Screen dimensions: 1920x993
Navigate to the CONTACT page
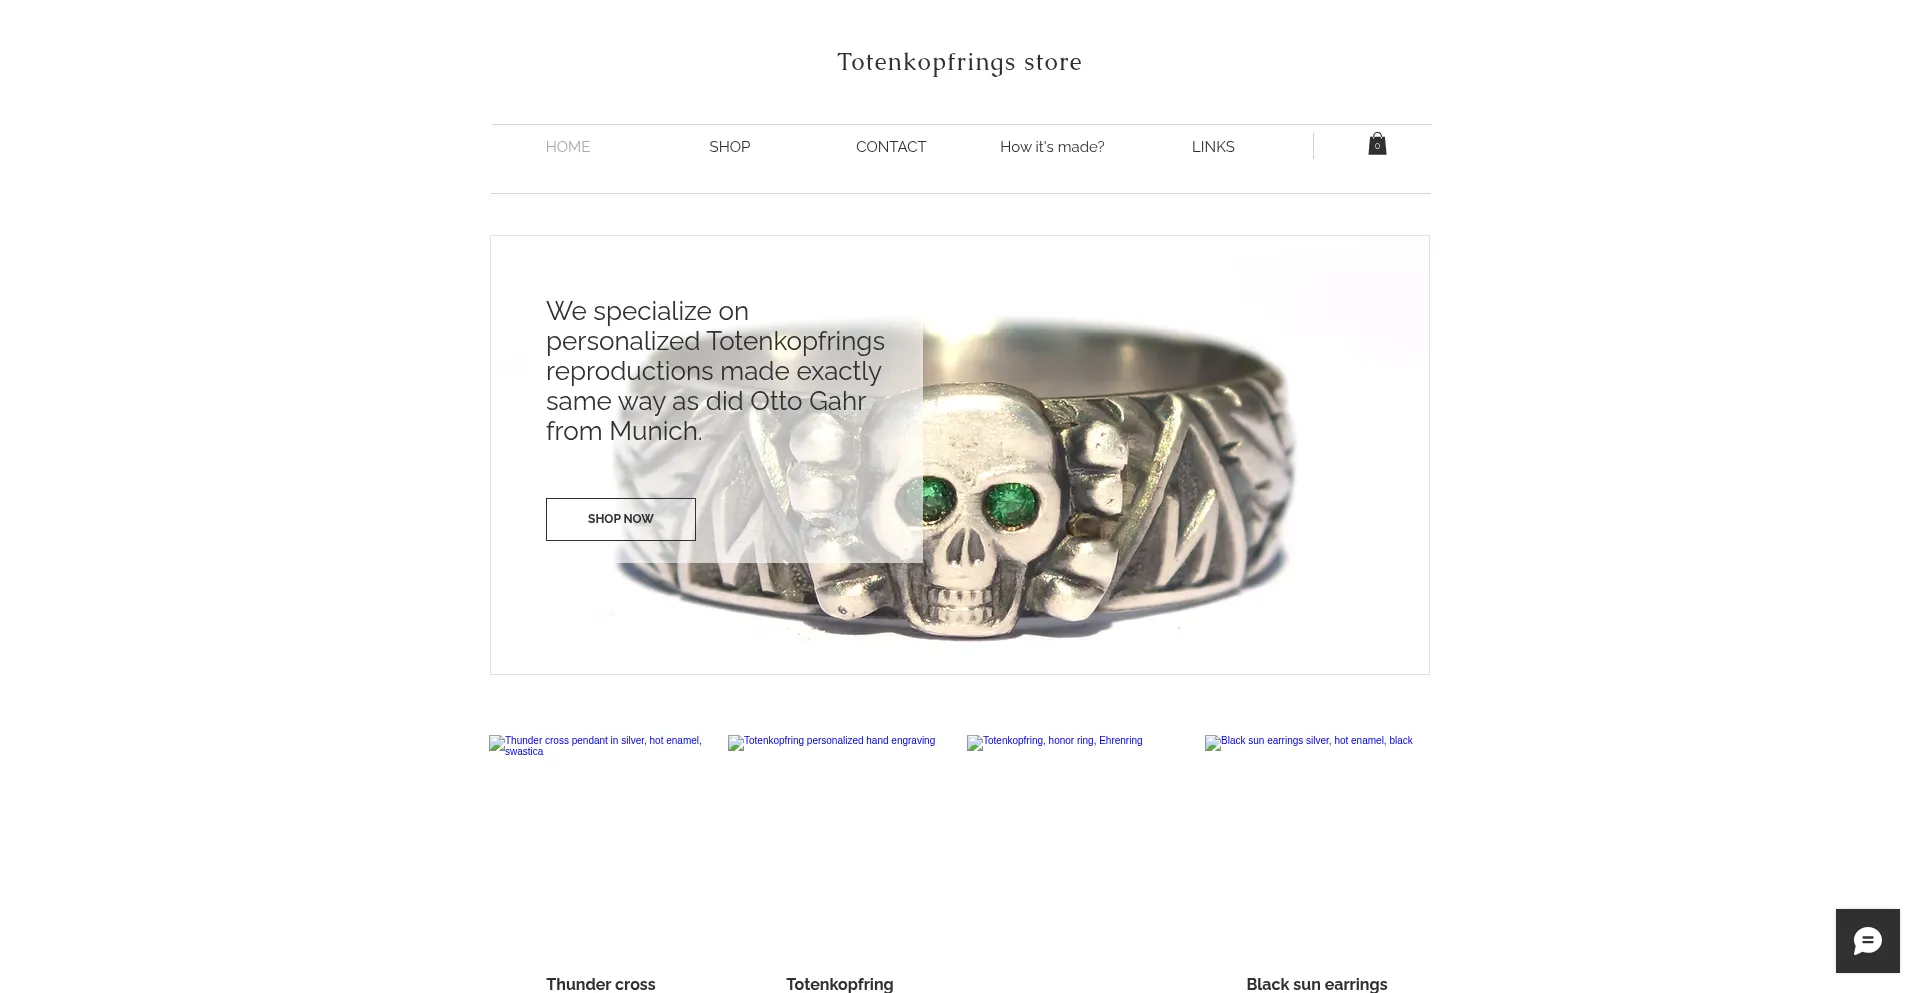coord(891,147)
